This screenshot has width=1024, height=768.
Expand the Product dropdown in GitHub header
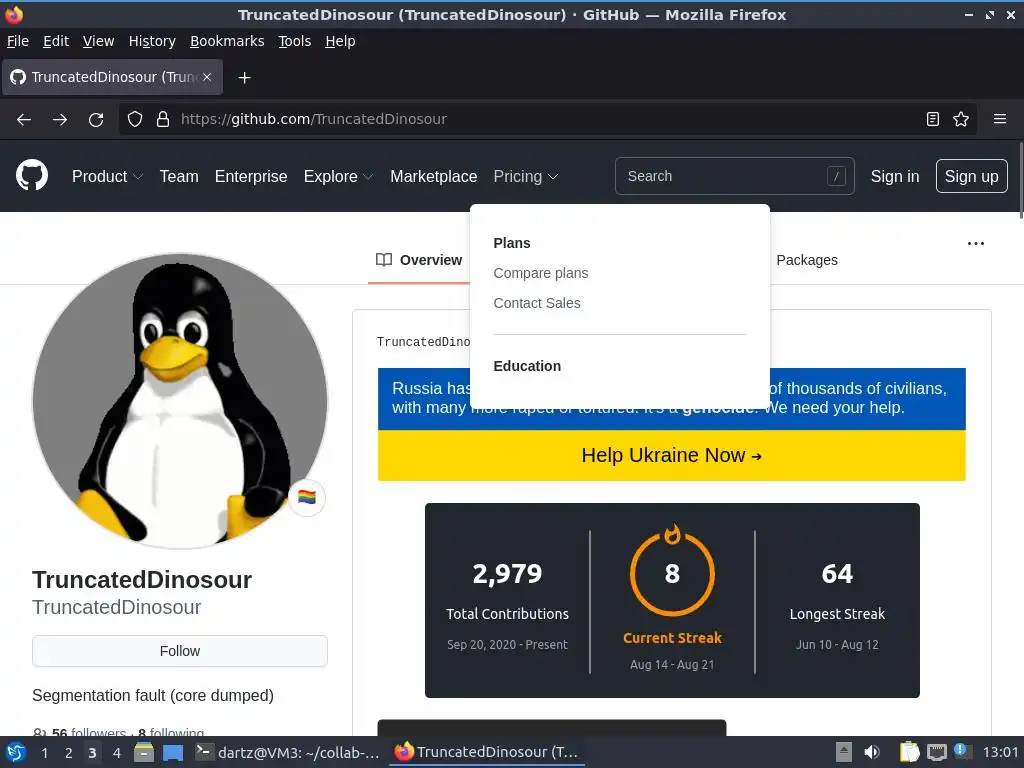pyautogui.click(x=107, y=176)
